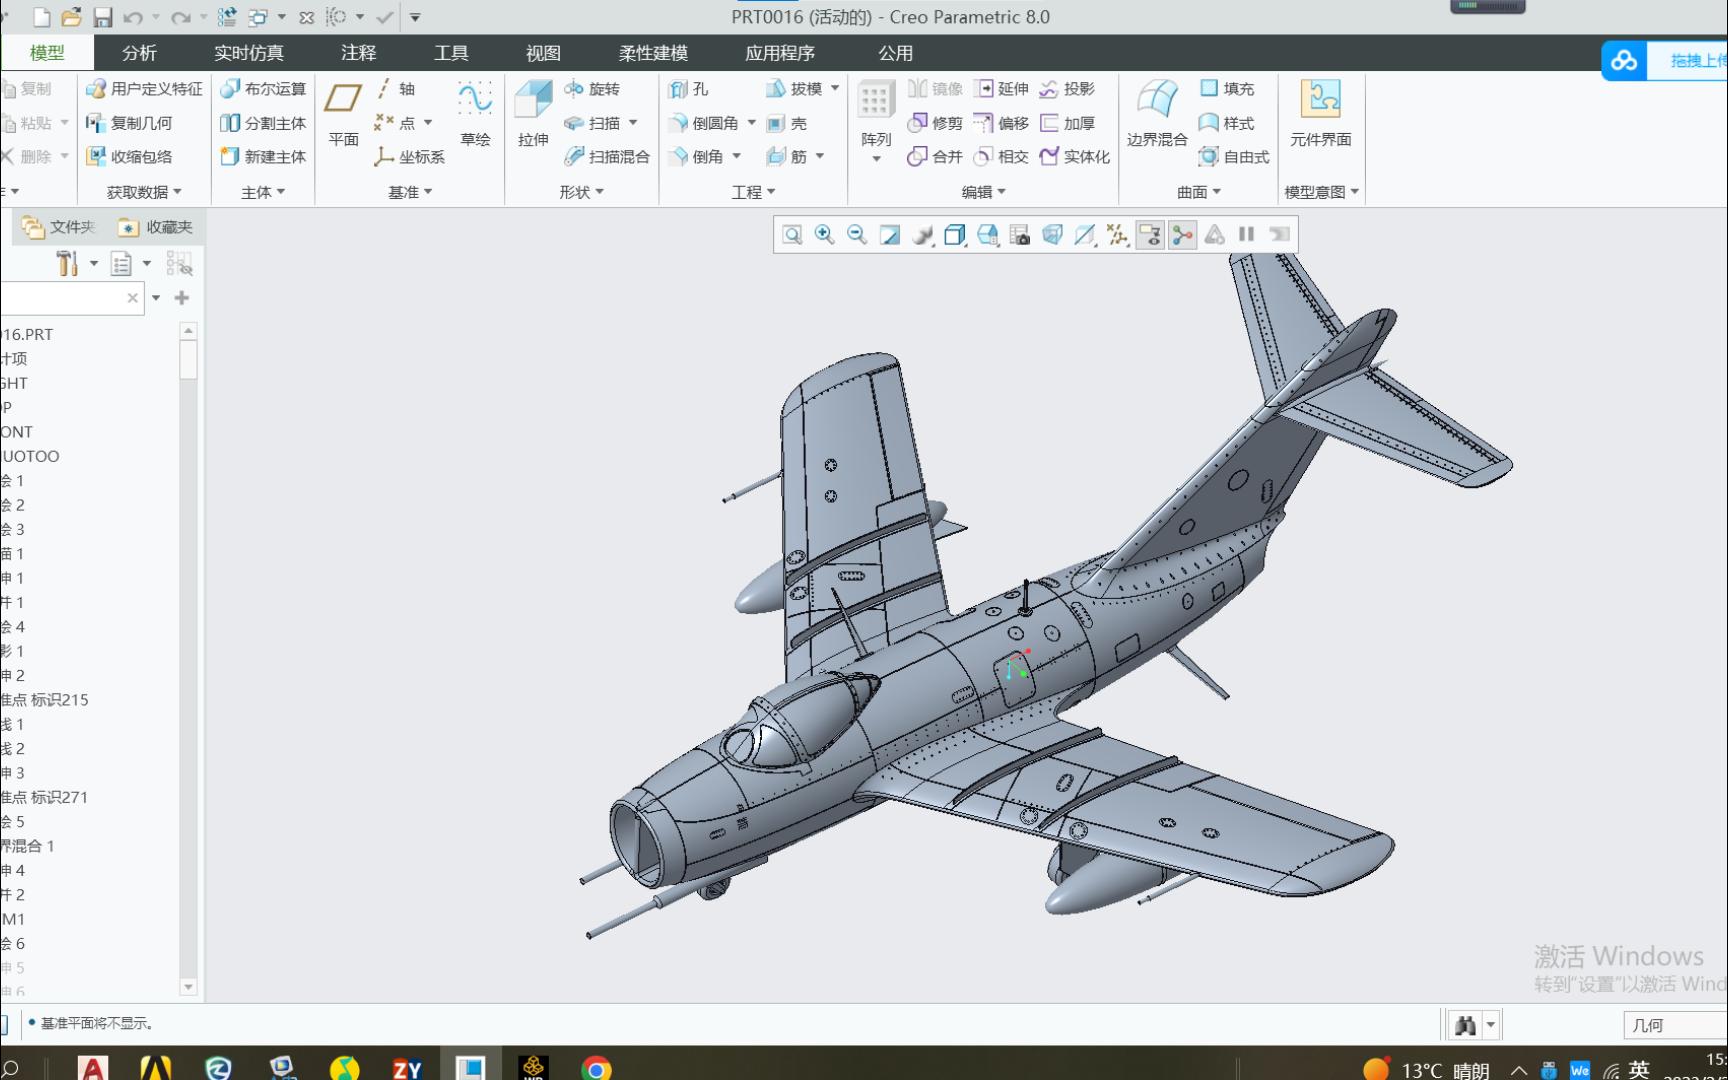Zoom out with the magnifier minus icon
This screenshot has width=1728, height=1080.
(x=857, y=235)
